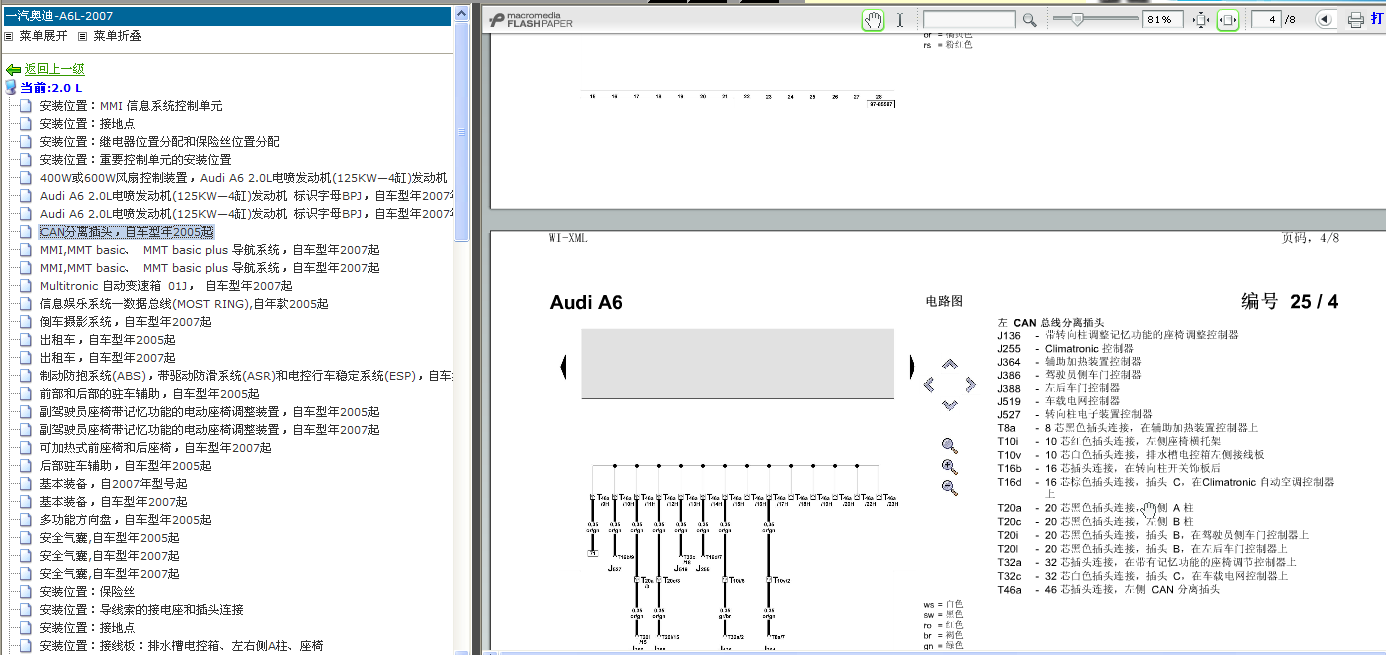Pan diagram right with the right arrow
The height and width of the screenshot is (655, 1386).
tap(969, 384)
